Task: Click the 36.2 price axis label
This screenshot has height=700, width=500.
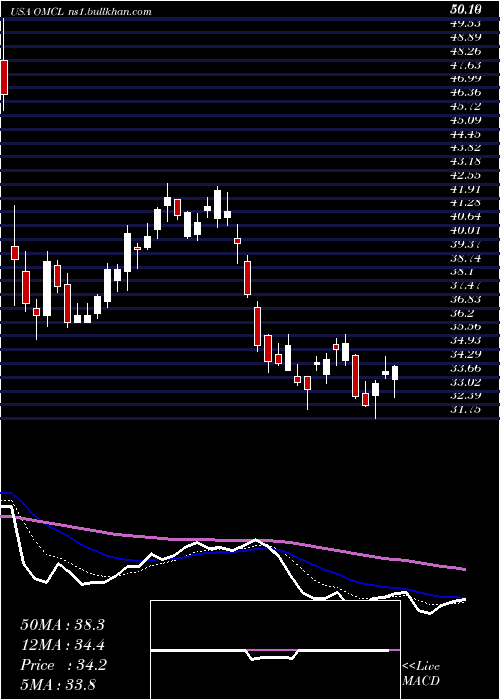Action: (462, 313)
